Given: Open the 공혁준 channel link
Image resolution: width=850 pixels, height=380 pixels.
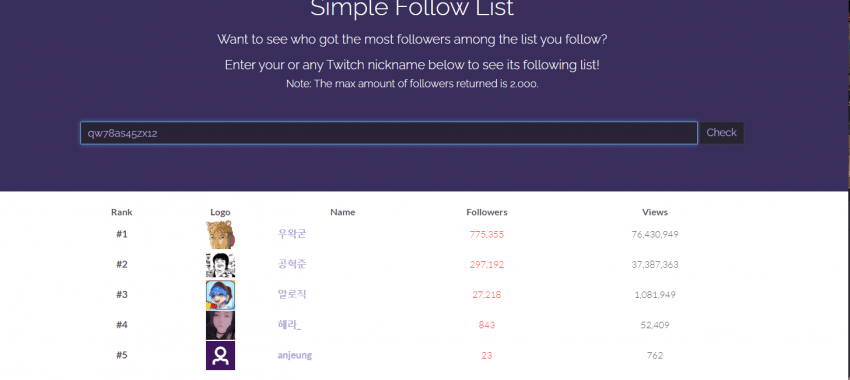Looking at the screenshot, I should [x=292, y=264].
